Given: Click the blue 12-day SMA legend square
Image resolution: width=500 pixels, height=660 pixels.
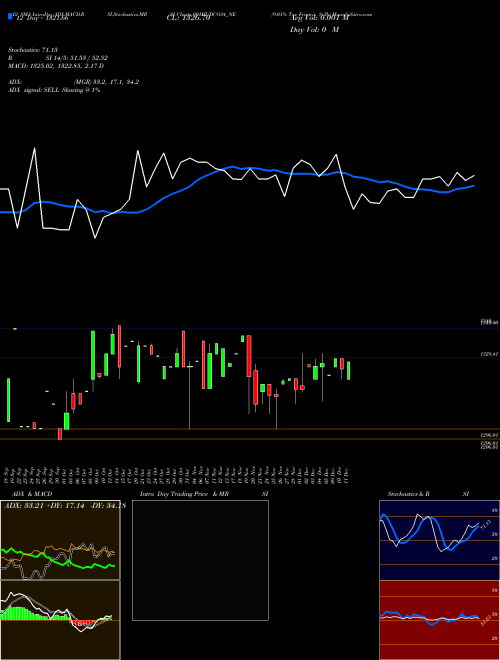Looking at the screenshot, I should 10,17.
